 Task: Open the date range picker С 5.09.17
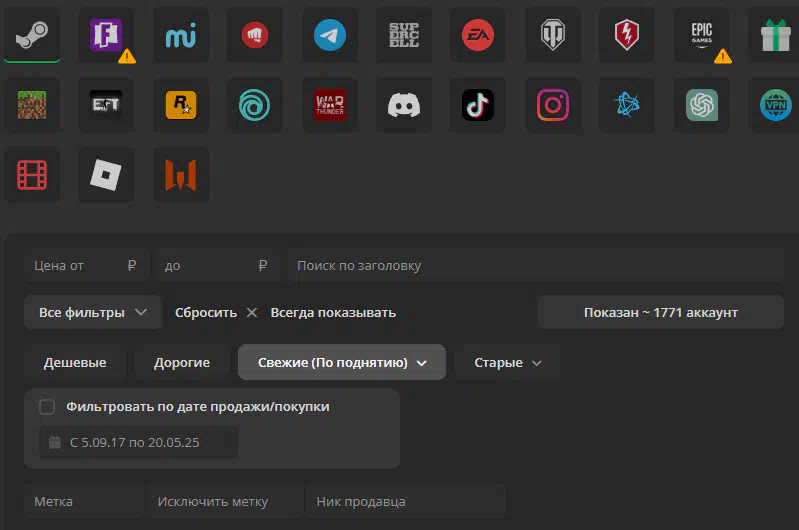click(x=139, y=442)
